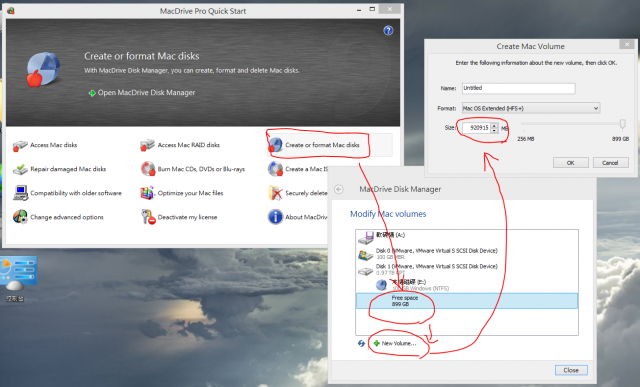Click the Disk 1 hard drive icon
Screen dimensions: 640x387
point(365,271)
